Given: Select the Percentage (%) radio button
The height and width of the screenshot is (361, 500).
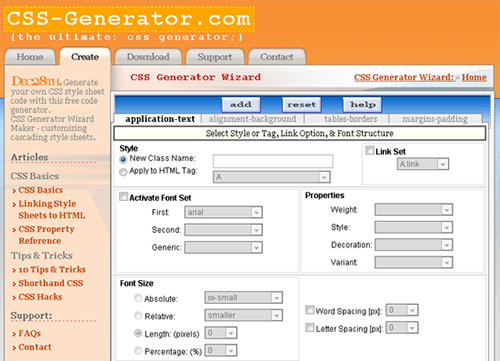Looking at the screenshot, I should pyautogui.click(x=138, y=351).
